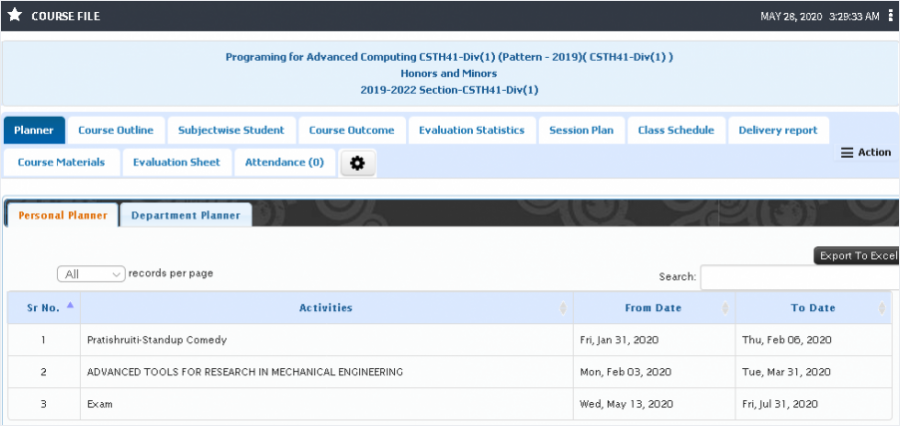Click the serial number 1 cell

(44, 340)
